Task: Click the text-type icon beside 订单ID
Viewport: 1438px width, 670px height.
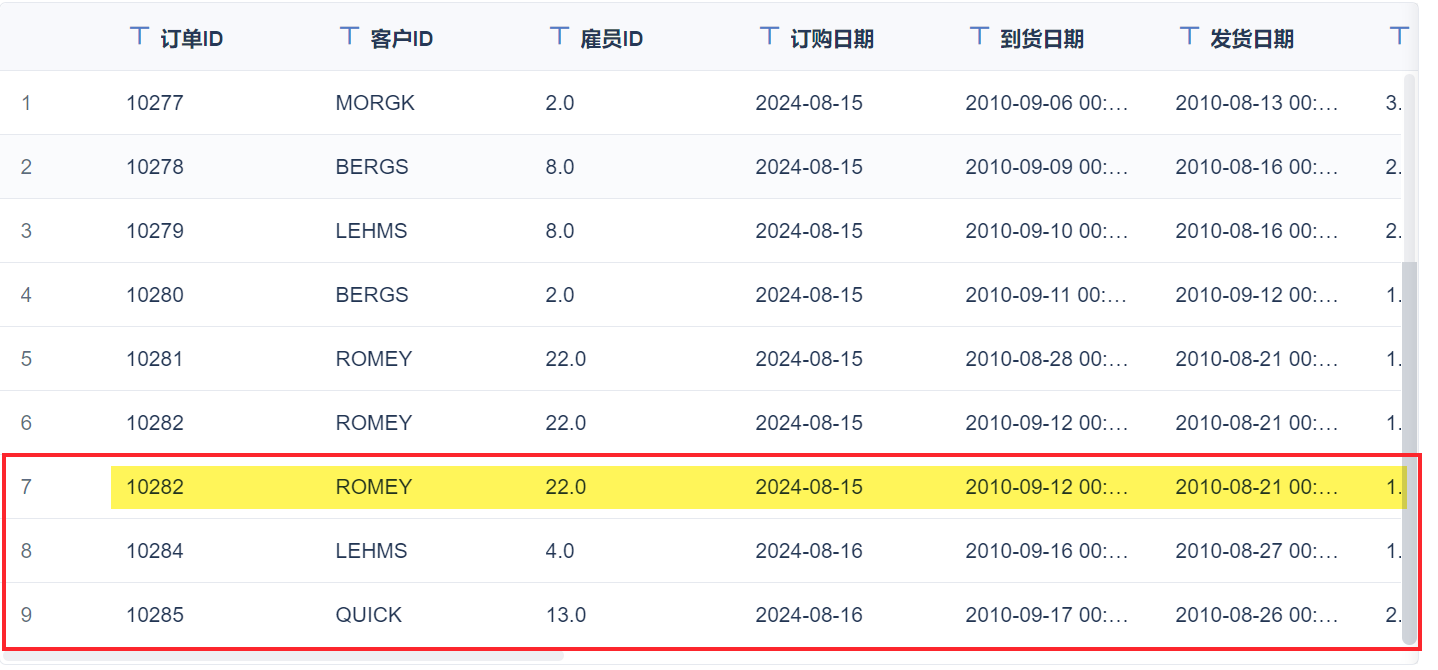Action: pyautogui.click(x=140, y=37)
